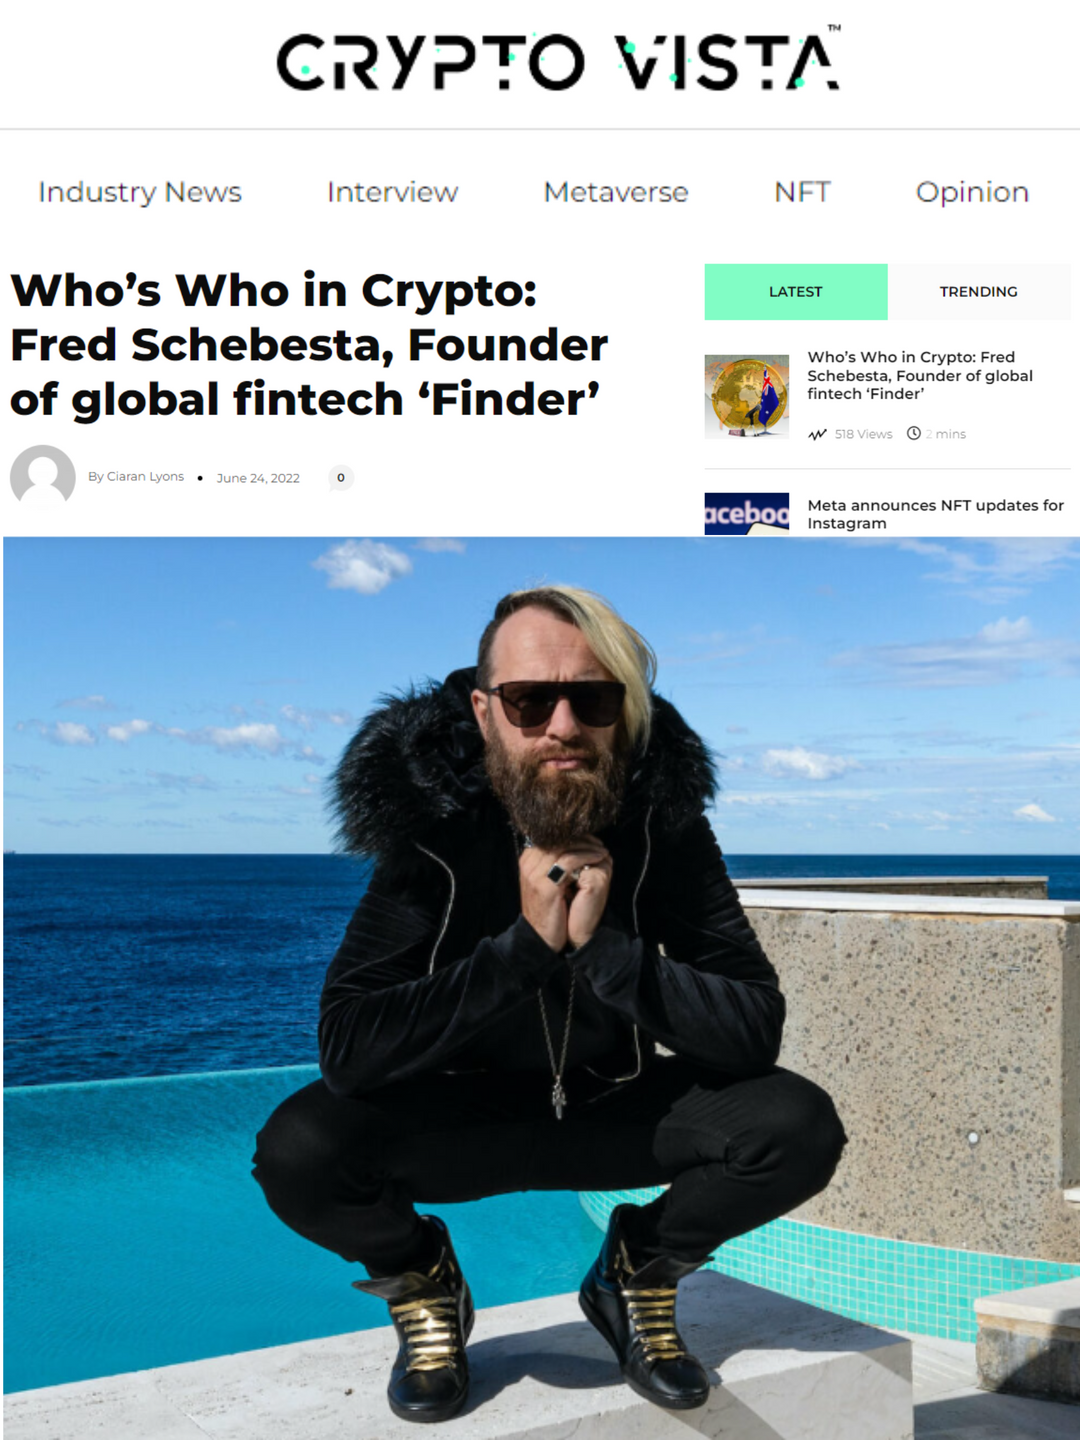Click the featured photo of Fred Schebesta
This screenshot has width=1080, height=1440.
pyautogui.click(x=541, y=988)
